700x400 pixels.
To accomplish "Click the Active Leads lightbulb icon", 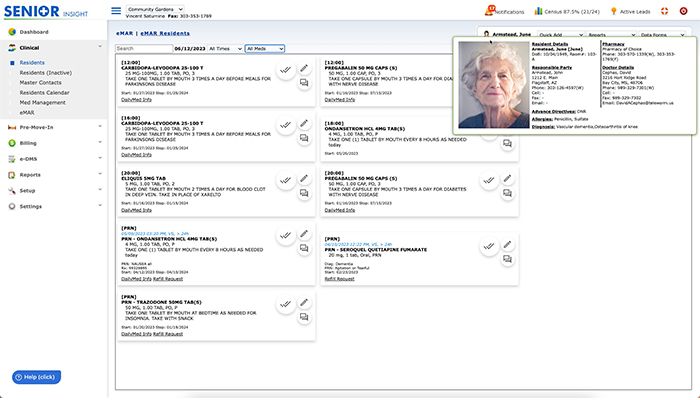I will tap(613, 11).
